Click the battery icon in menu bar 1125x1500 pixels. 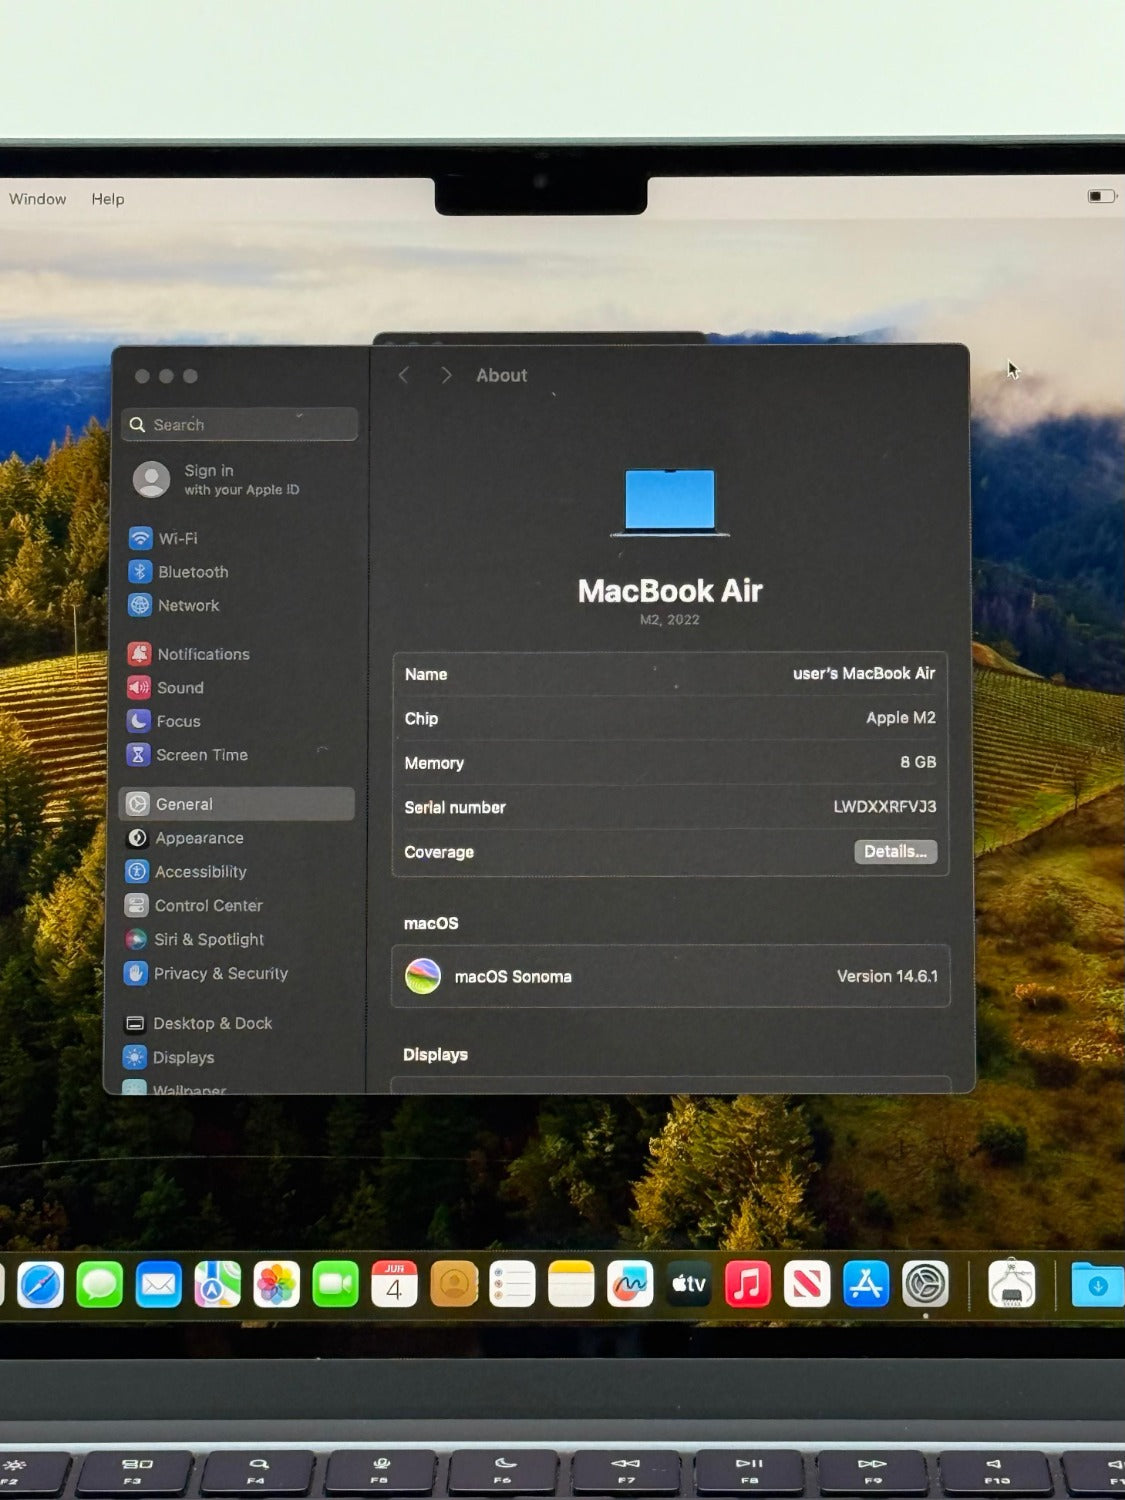coord(1102,196)
